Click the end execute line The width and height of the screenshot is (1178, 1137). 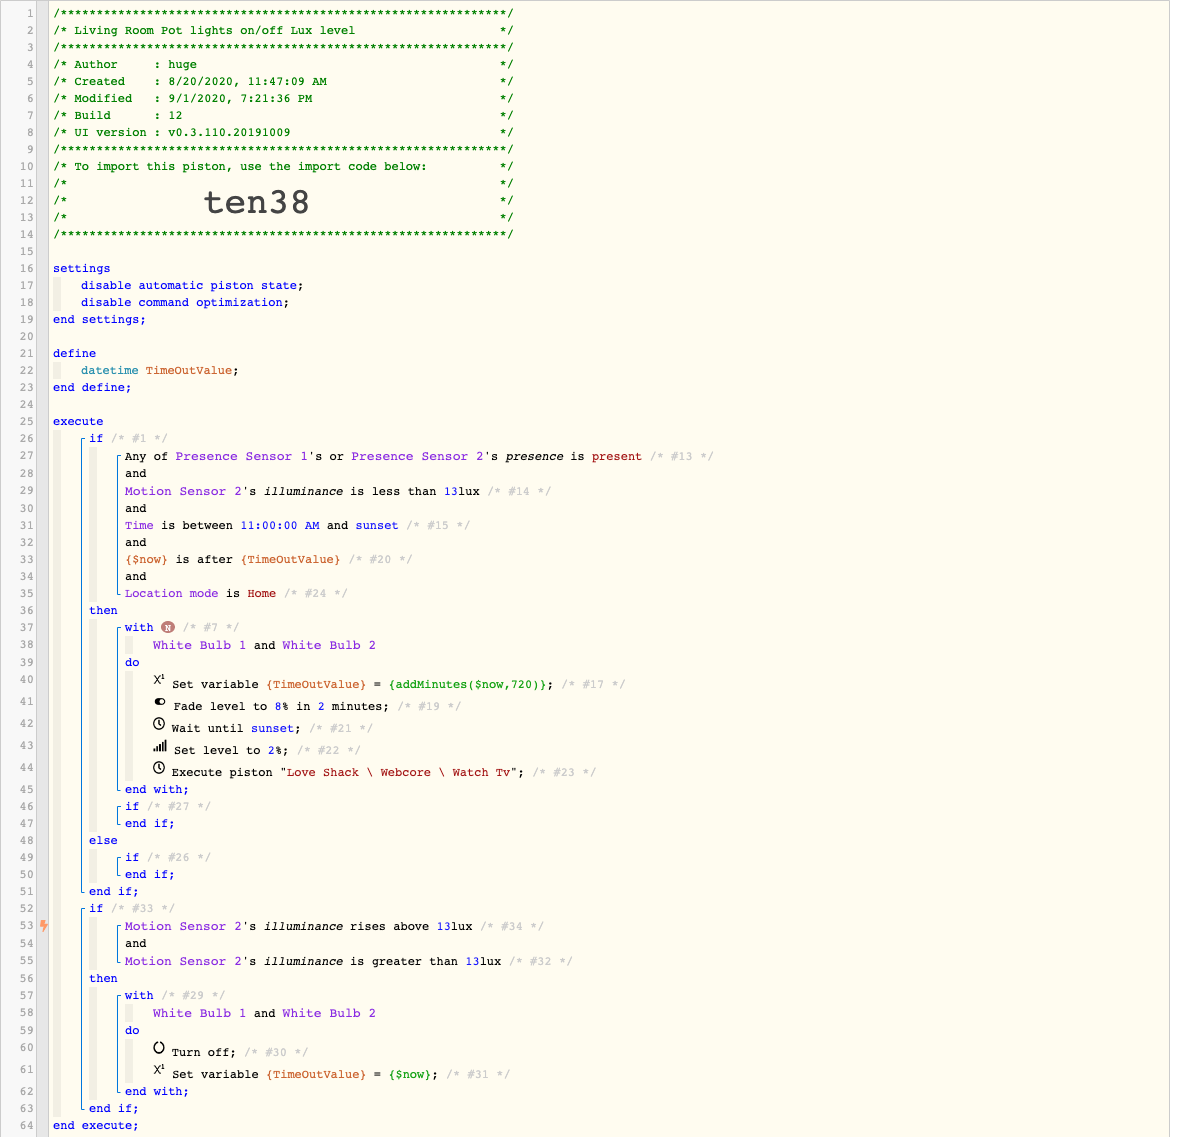point(95,1126)
